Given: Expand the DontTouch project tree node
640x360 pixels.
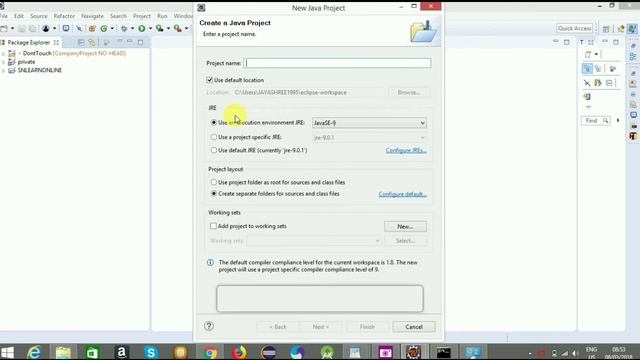Looking at the screenshot, I should pyautogui.click(x=3, y=53).
